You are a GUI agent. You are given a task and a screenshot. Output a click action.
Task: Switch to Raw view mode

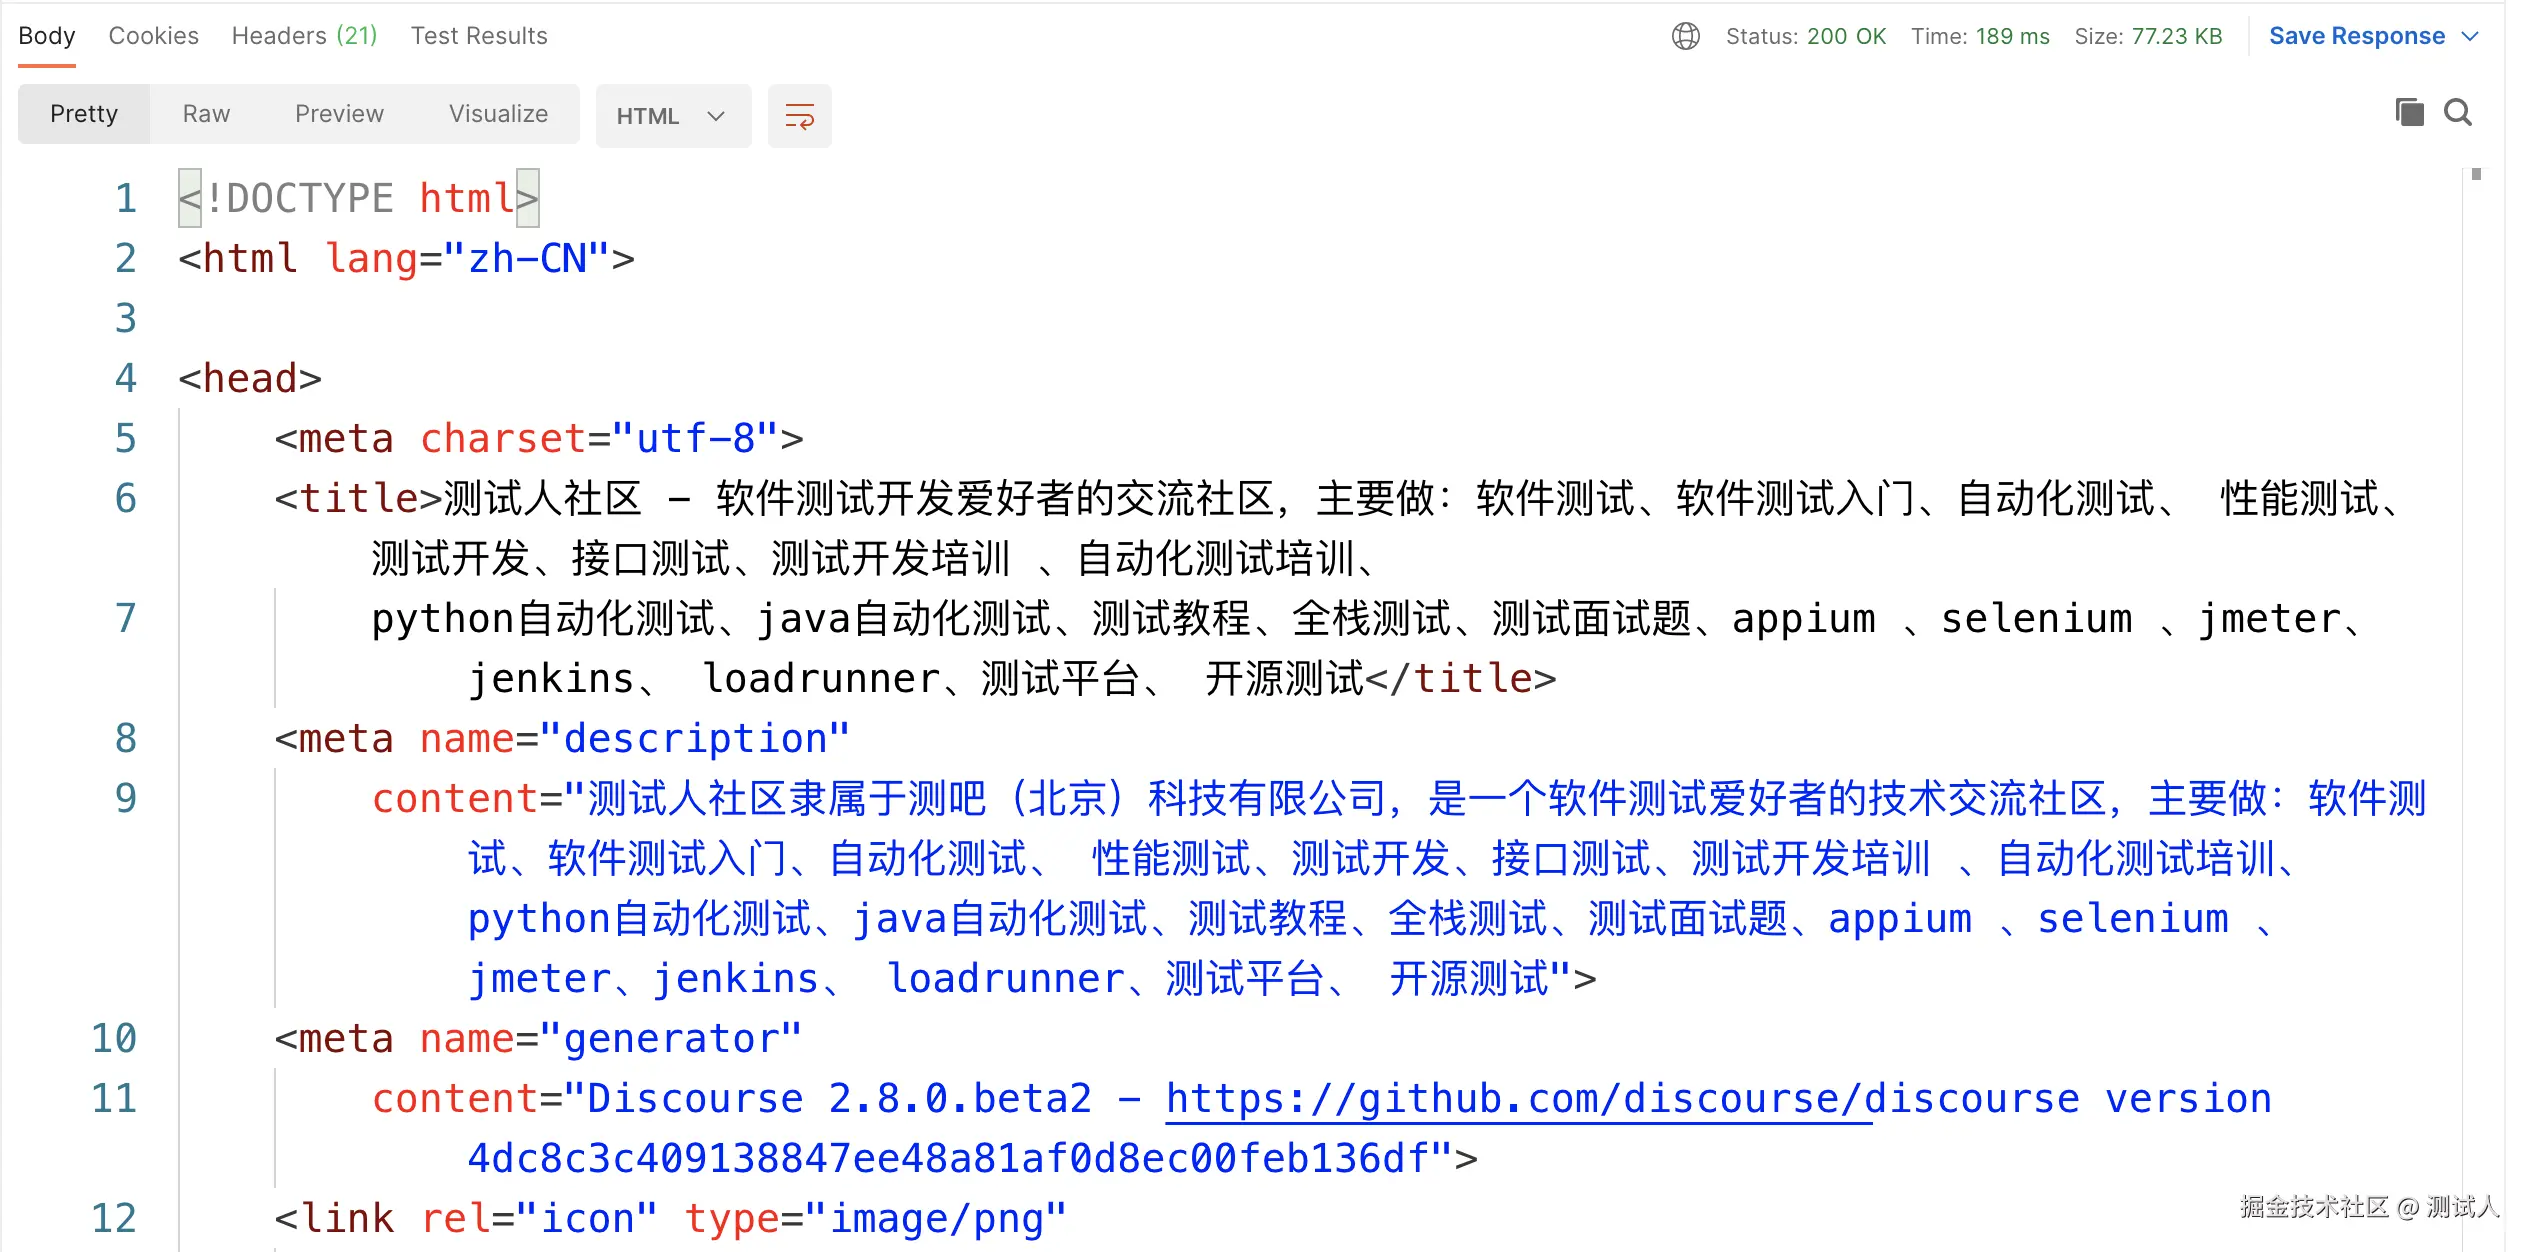click(x=206, y=114)
